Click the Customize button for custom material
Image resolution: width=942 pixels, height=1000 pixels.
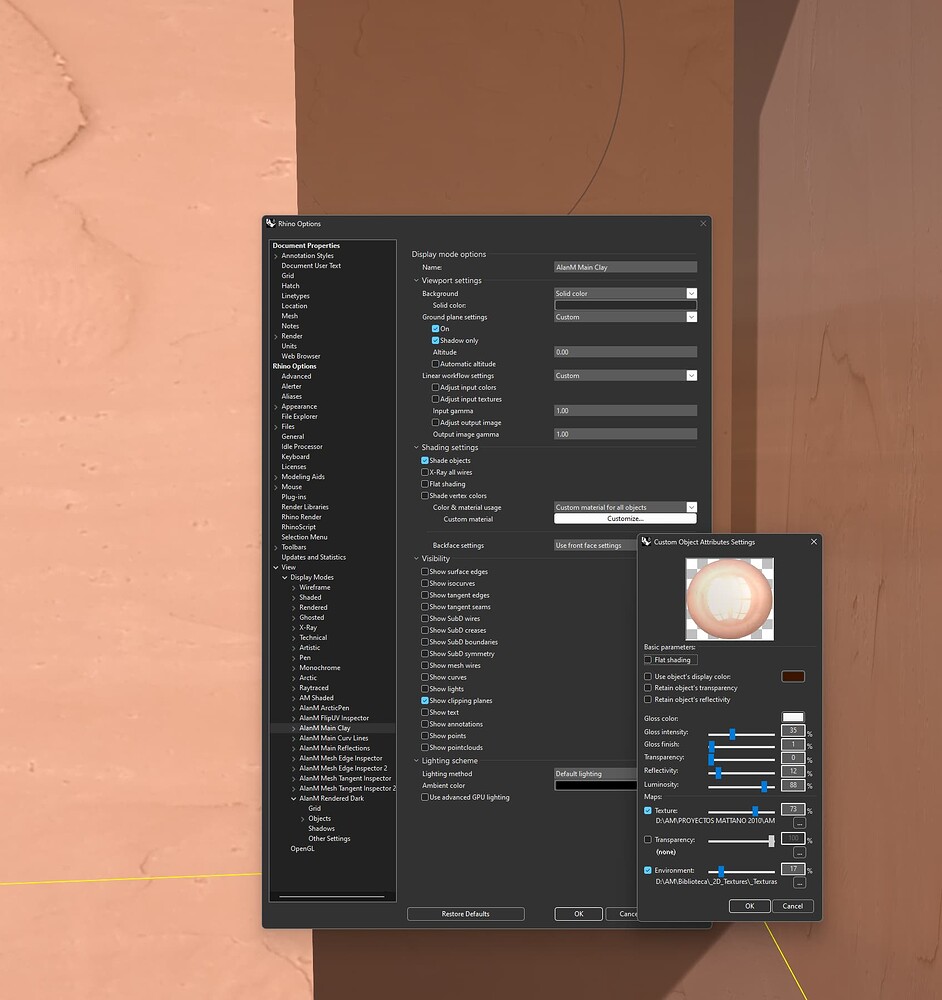click(x=626, y=519)
